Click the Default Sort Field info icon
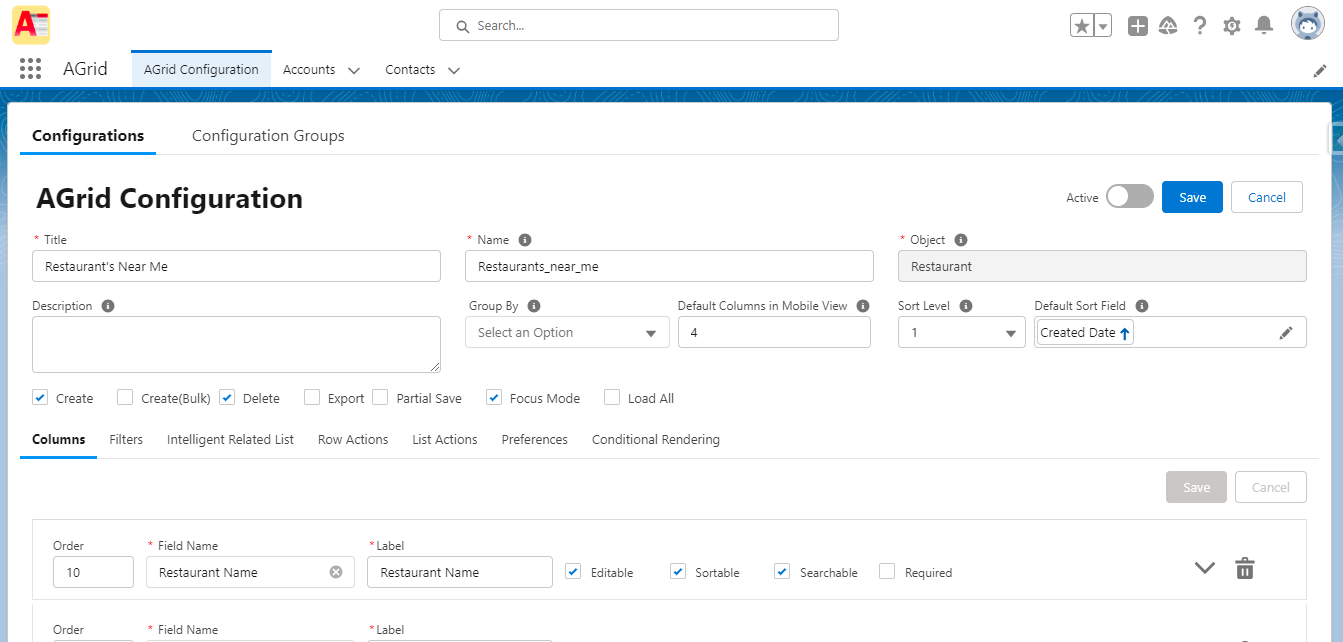The image size is (1343, 642). point(1142,306)
